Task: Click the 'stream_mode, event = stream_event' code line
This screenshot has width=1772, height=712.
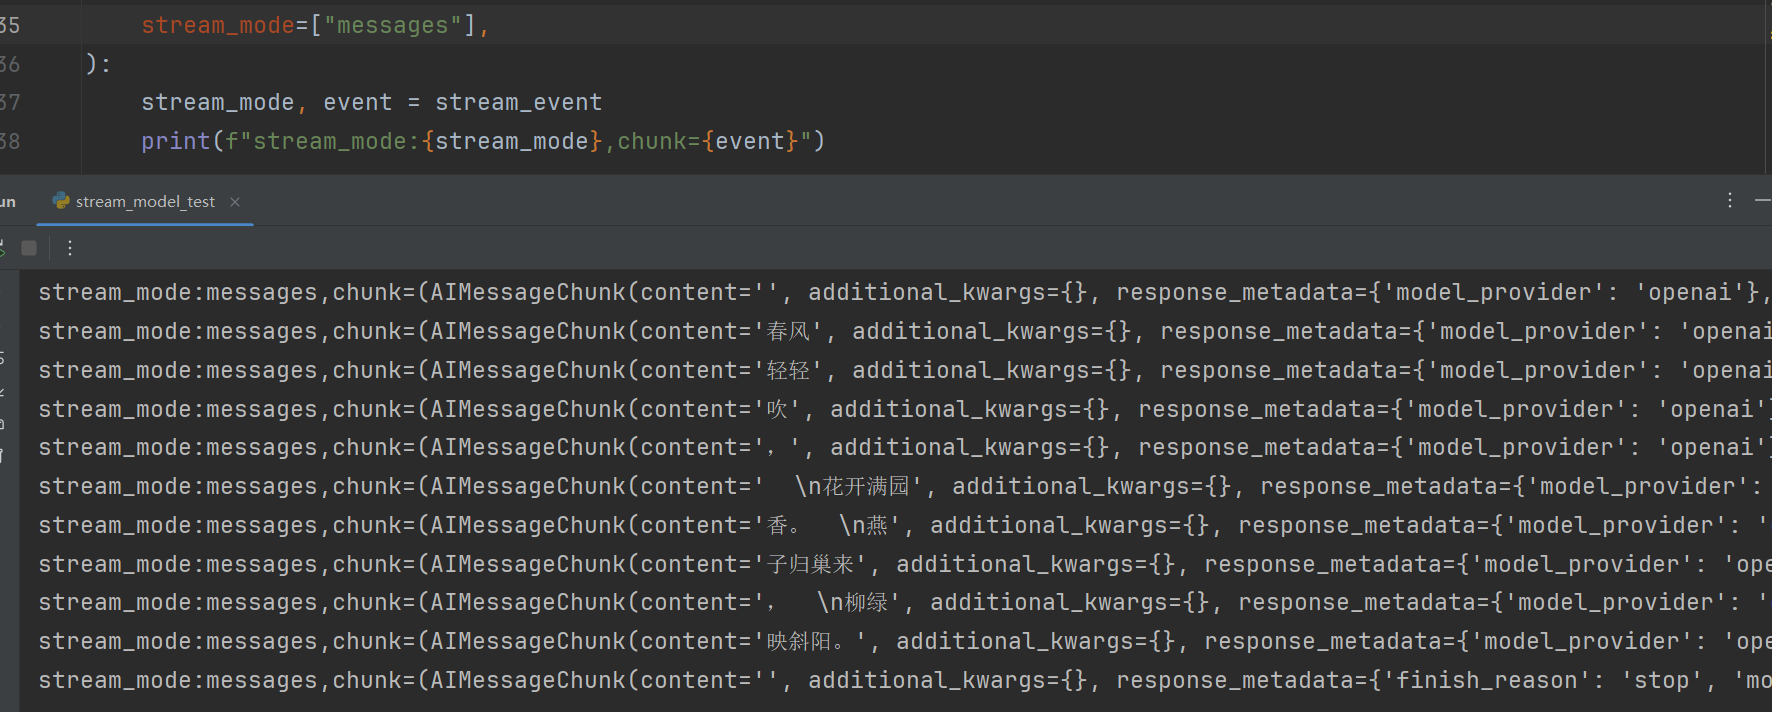Action: [371, 102]
